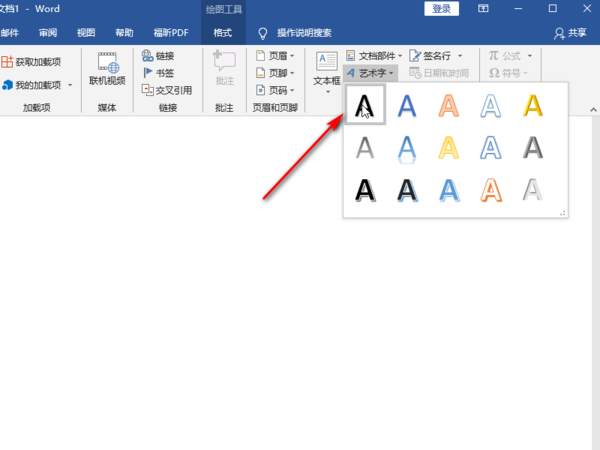Image resolution: width=600 pixels, height=450 pixels.
Task: Click the Text Box (文本框) icon
Action: point(327,62)
